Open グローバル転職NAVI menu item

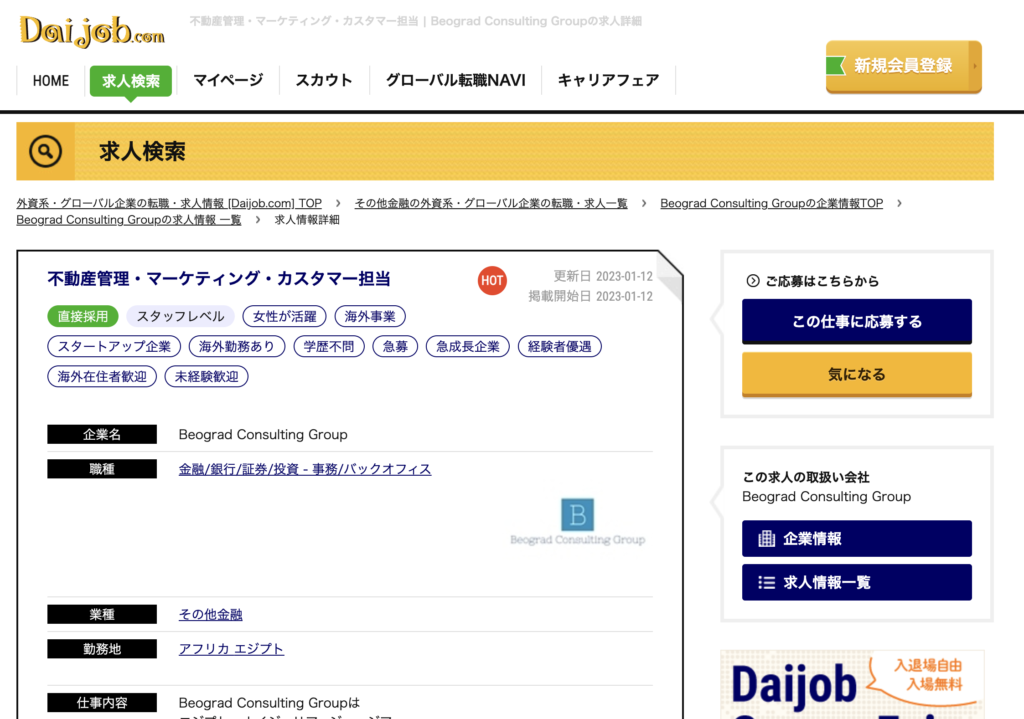[455, 80]
